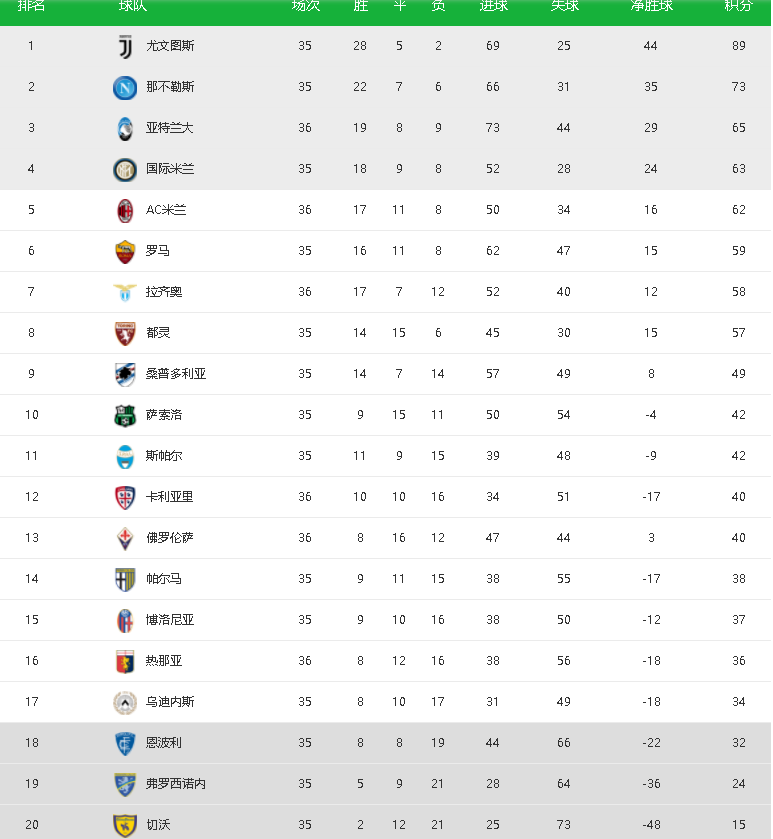773x839 pixels.
Task: Open the 那不勒斯 team name link
Action: click(x=170, y=87)
